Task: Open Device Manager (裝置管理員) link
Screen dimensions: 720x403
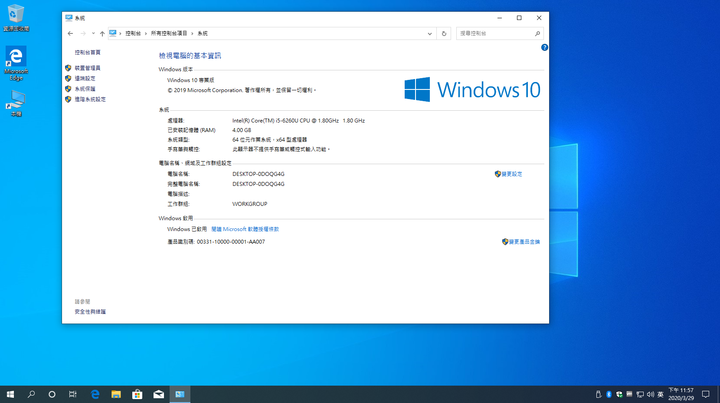Action: (87, 68)
